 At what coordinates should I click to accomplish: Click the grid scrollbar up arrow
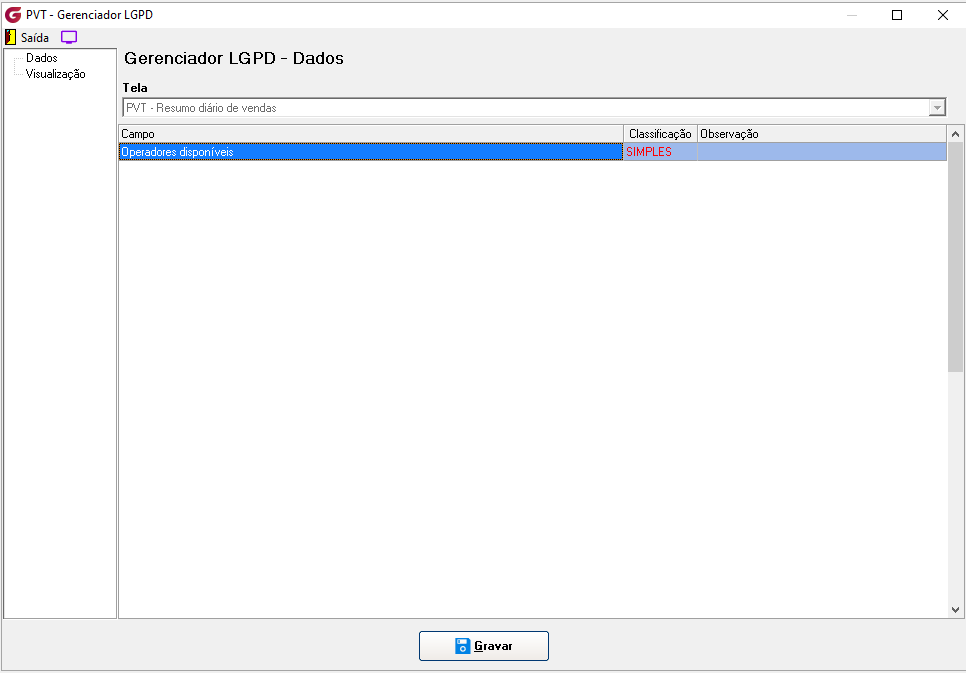click(x=956, y=134)
